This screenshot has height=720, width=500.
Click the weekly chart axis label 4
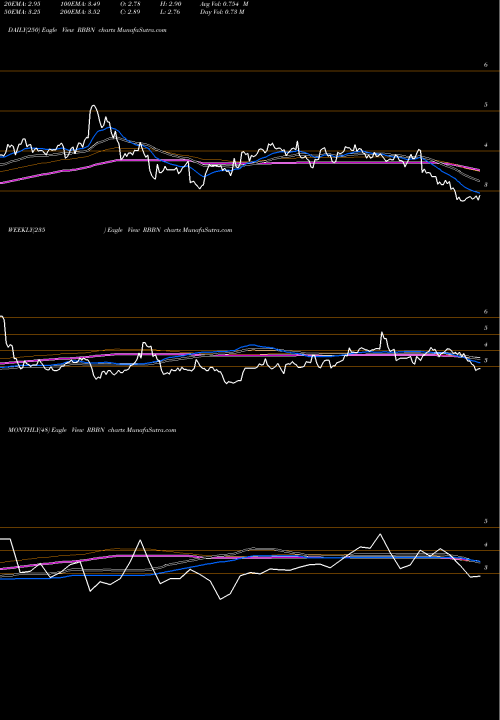486,344
